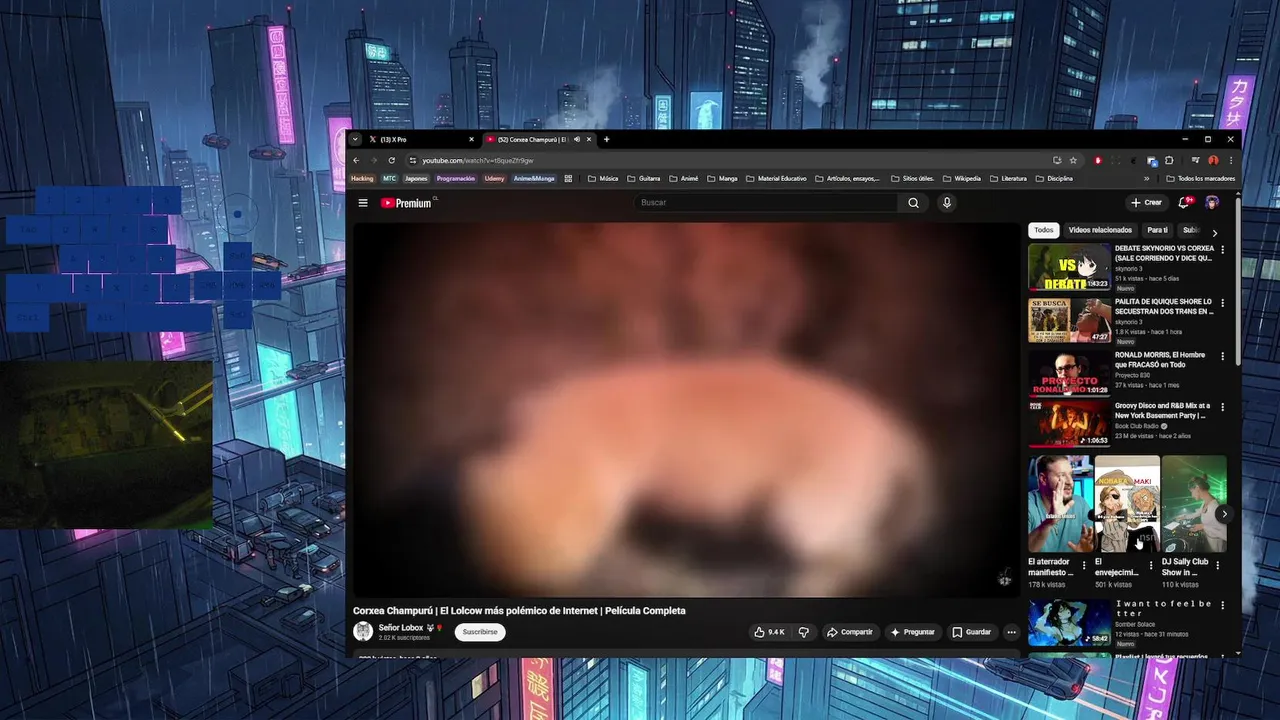Open Chrome profile avatar in toolbar
1280x720 pixels.
(1213, 160)
